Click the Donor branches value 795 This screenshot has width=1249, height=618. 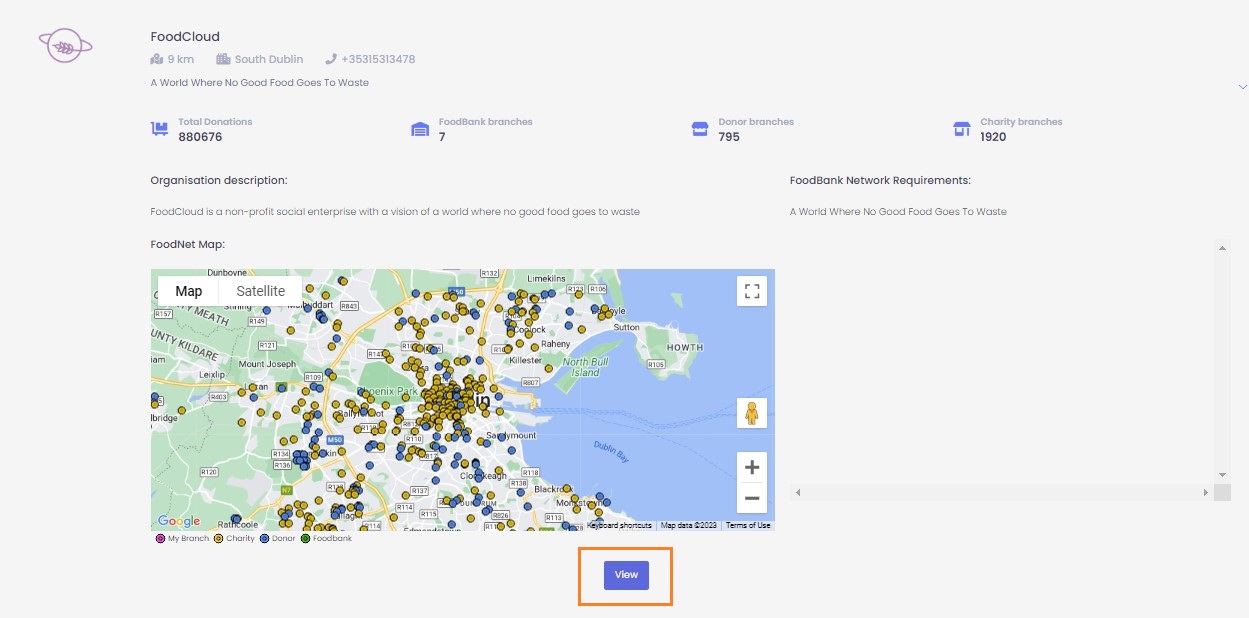(x=729, y=137)
